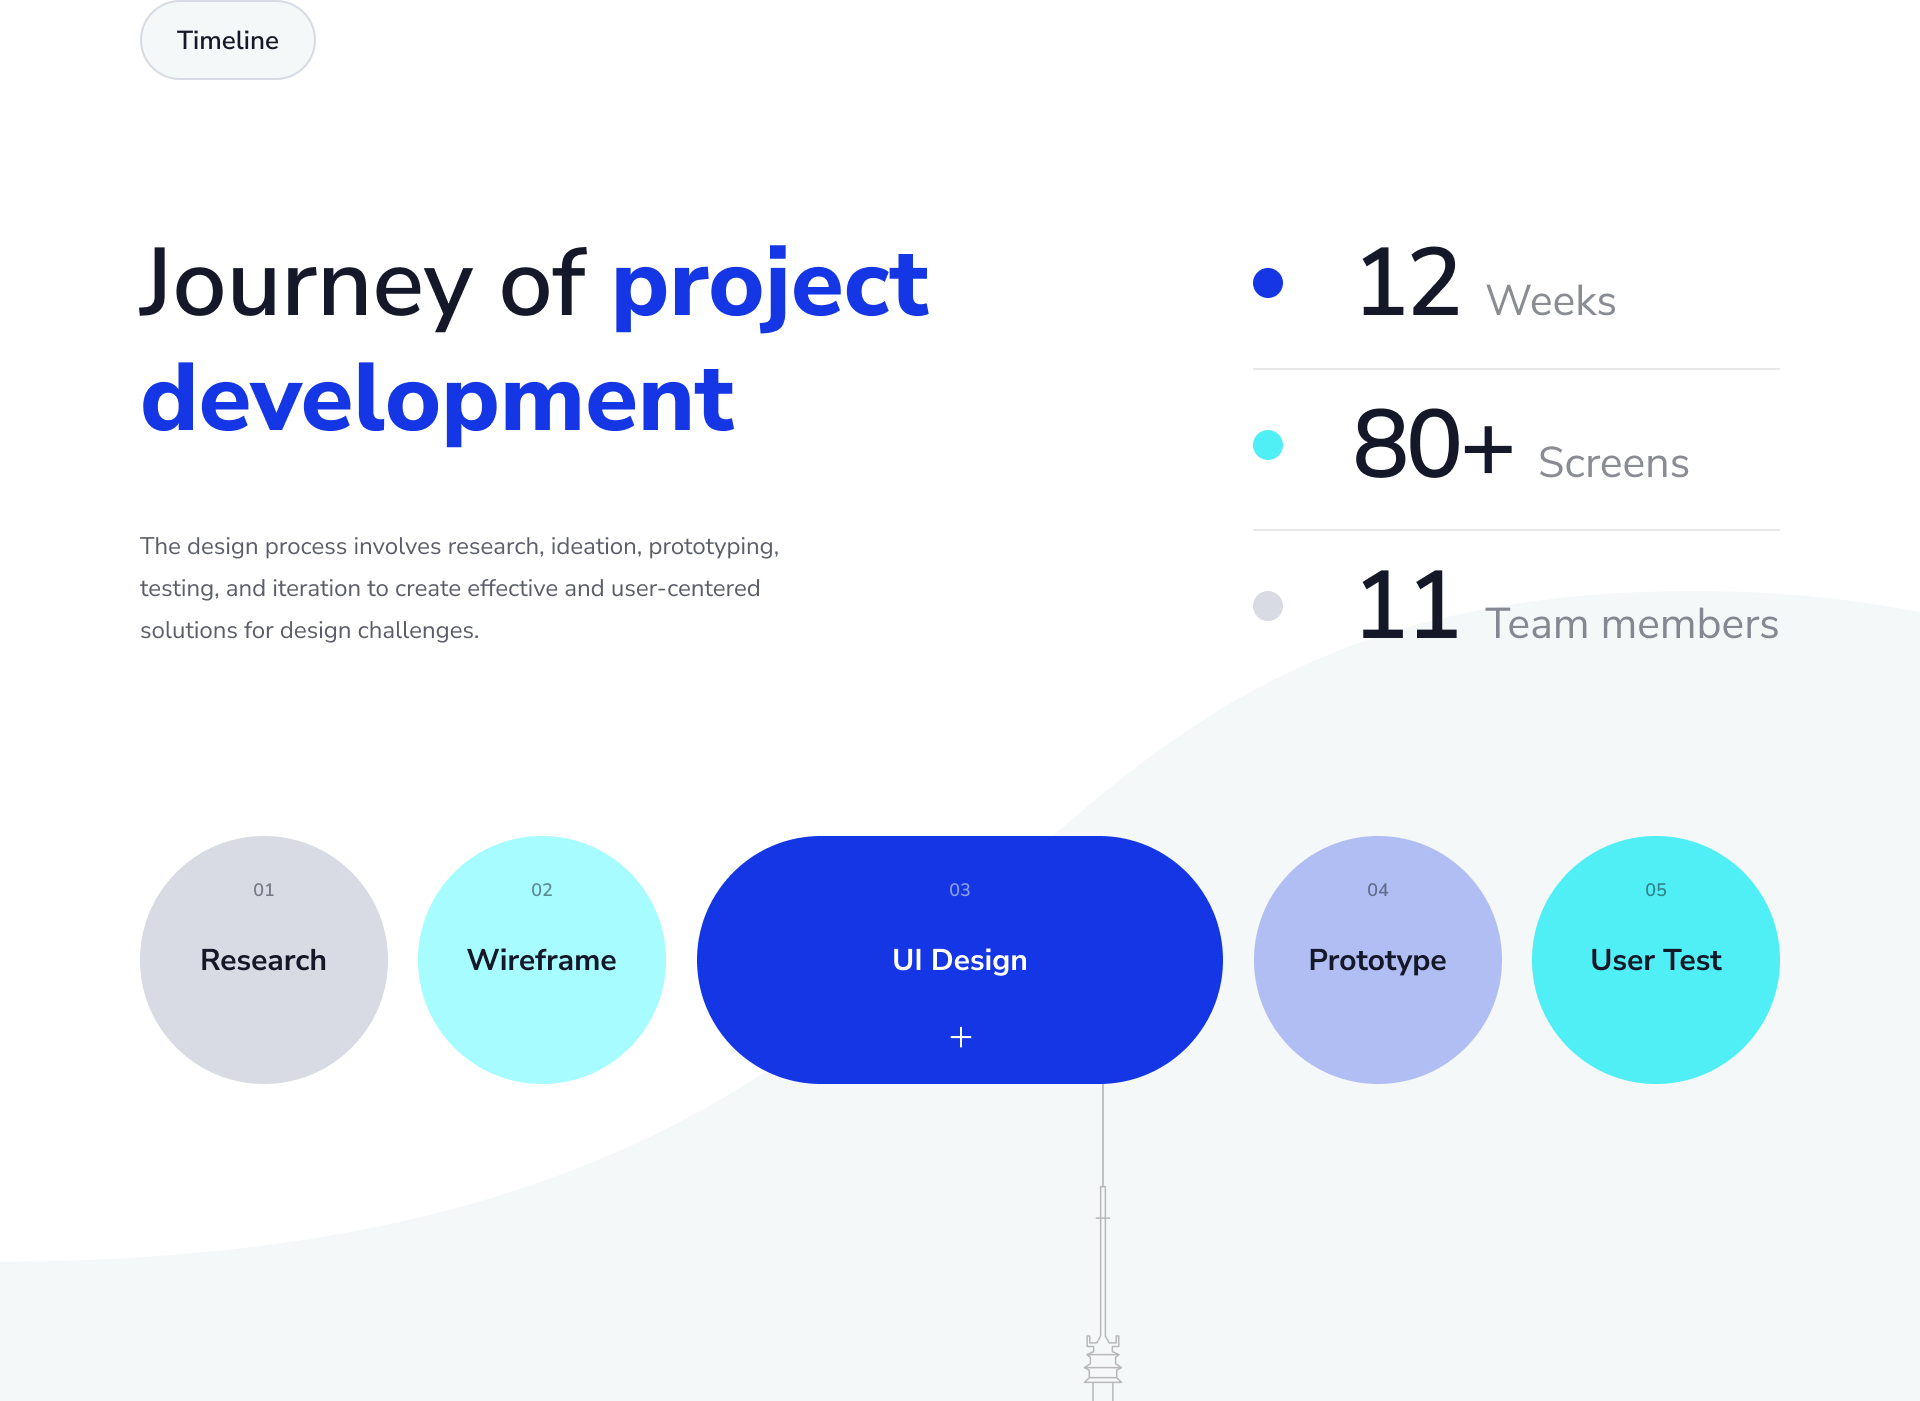Click the 03 step number label
This screenshot has width=1920, height=1401.
pyautogui.click(x=959, y=890)
